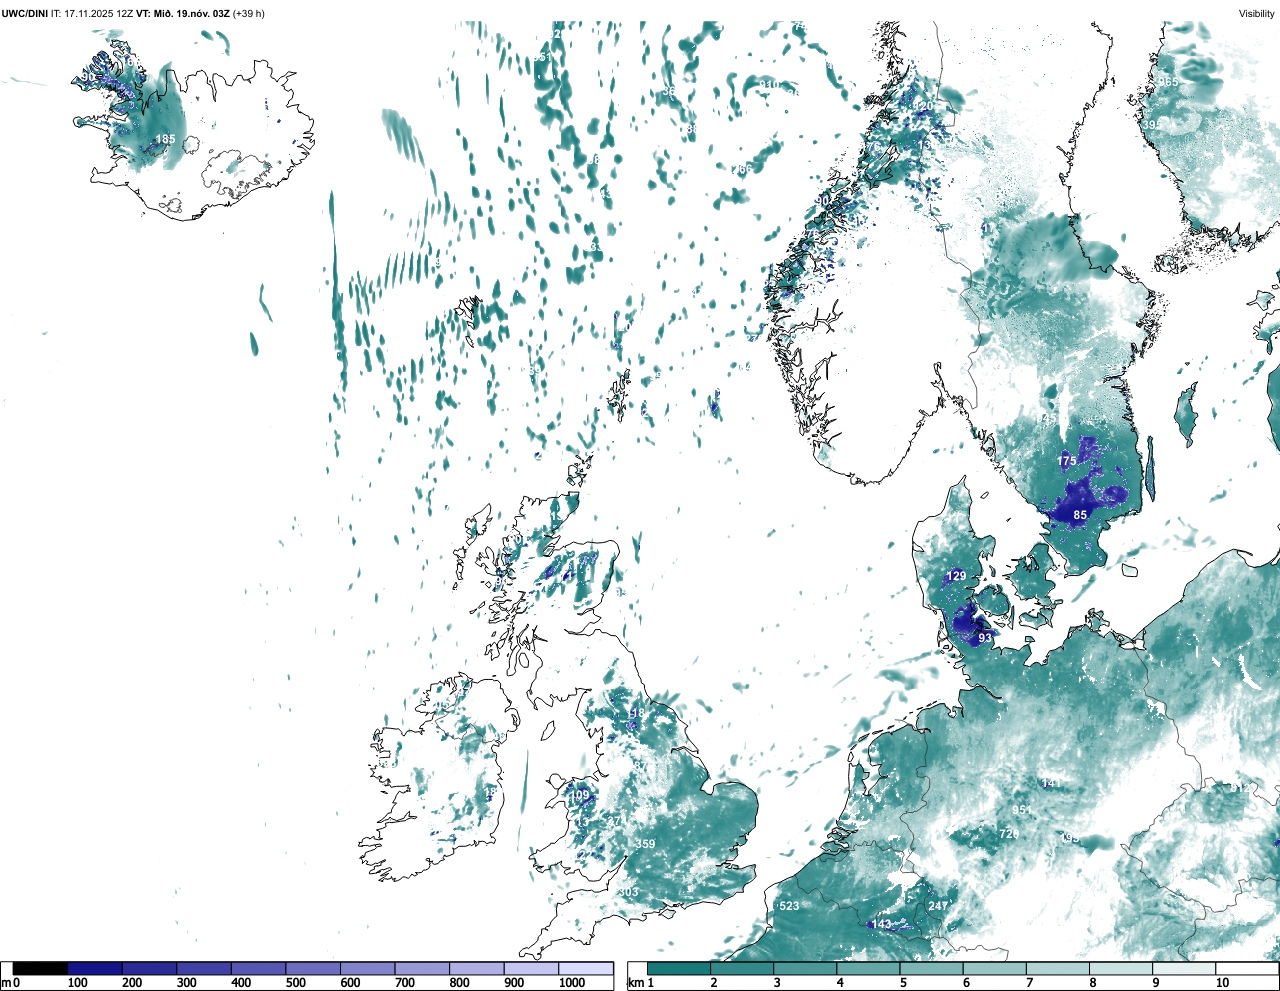Choose the 4–5 km legend swatch

[x=868, y=969]
